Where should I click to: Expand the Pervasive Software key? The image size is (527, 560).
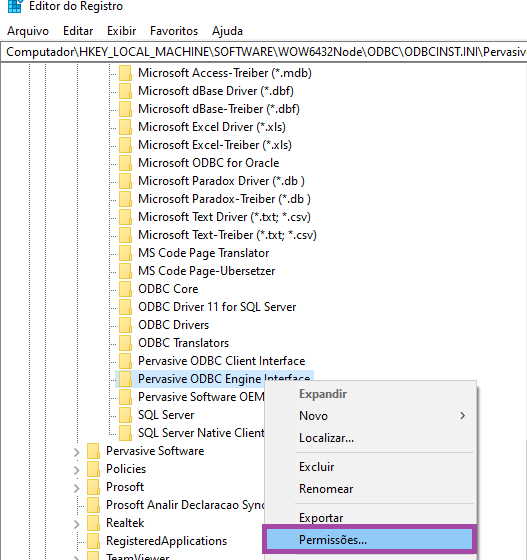76,452
